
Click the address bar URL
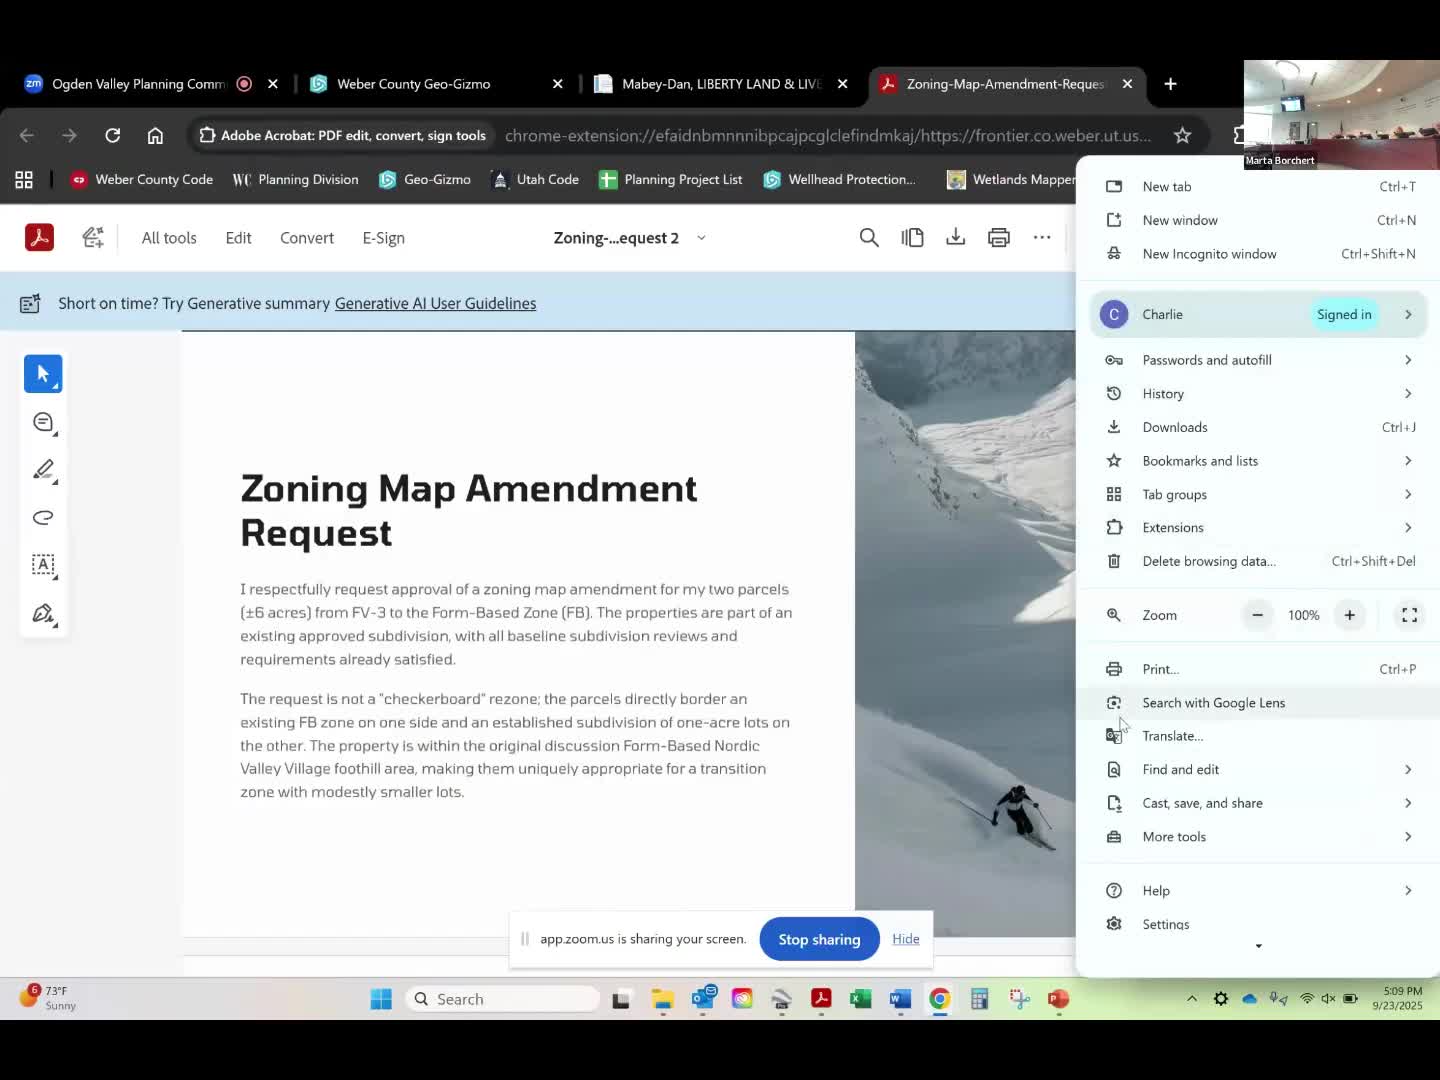click(x=827, y=135)
